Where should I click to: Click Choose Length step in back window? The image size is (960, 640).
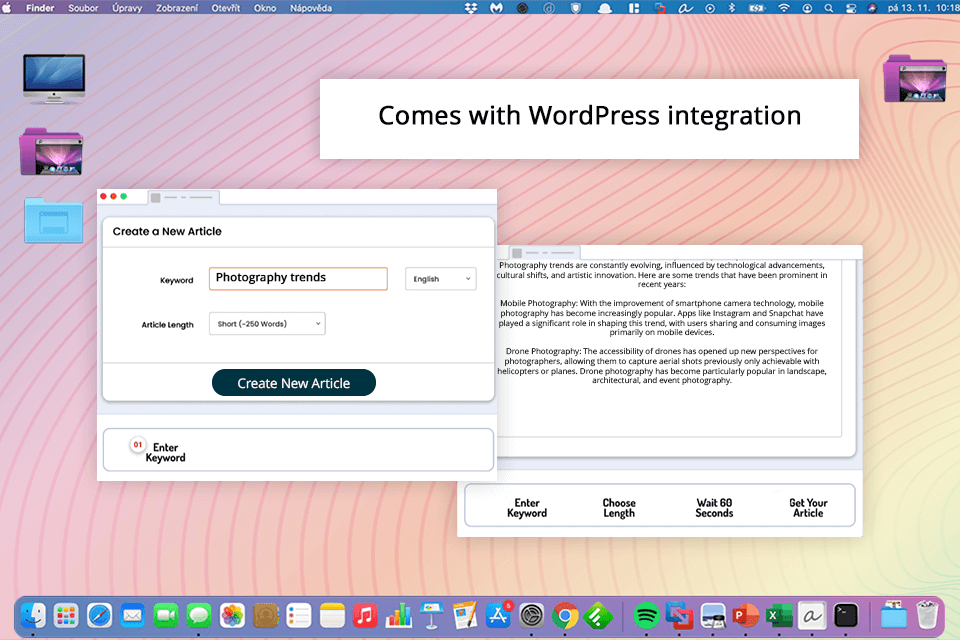619,508
